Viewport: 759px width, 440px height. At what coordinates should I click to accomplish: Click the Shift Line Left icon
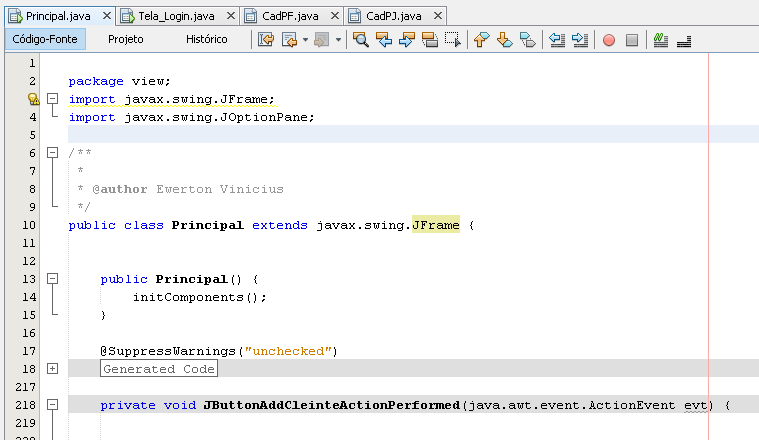(557, 39)
